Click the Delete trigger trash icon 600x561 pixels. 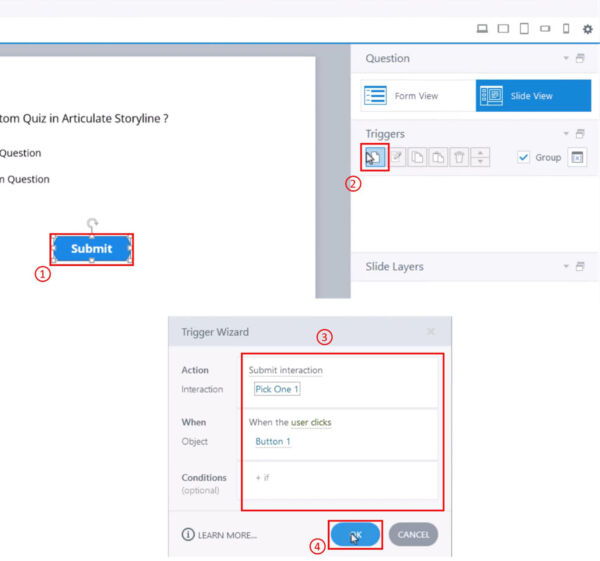459,157
